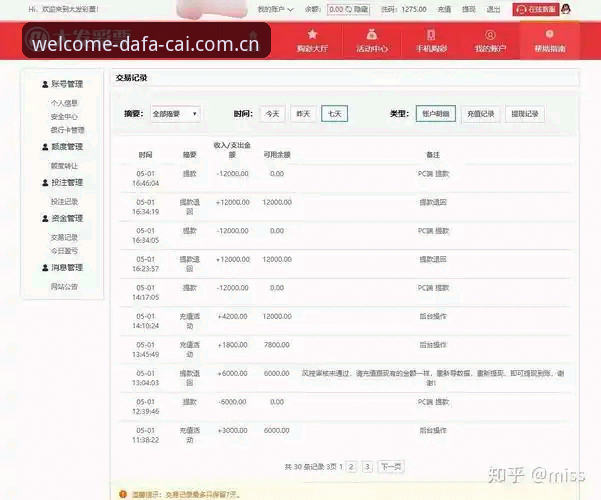Click the QQ penguin icon at top right
Viewport: 601px width, 500px height.
[566, 9]
